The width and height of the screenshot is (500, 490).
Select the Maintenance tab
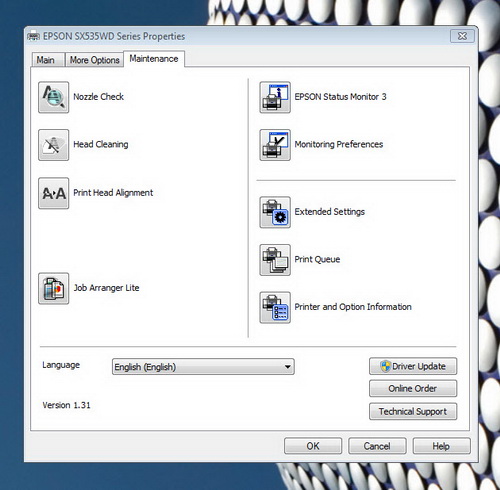(x=154, y=59)
